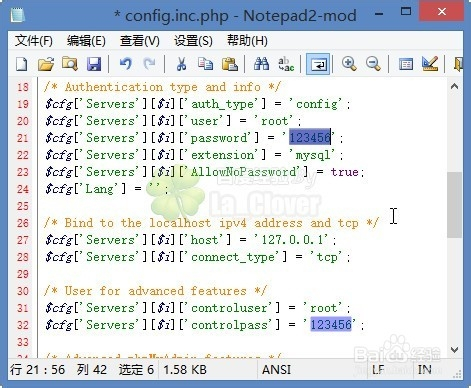Redo the last undone edit
The image size is (471, 388).
(x=149, y=64)
